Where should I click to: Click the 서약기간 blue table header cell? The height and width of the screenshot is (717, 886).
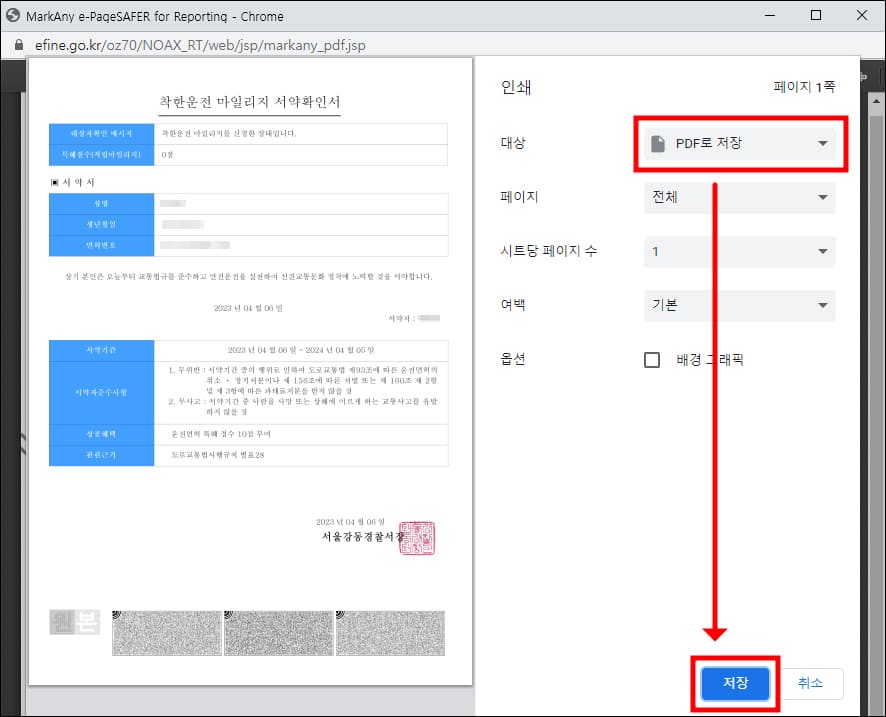(101, 351)
